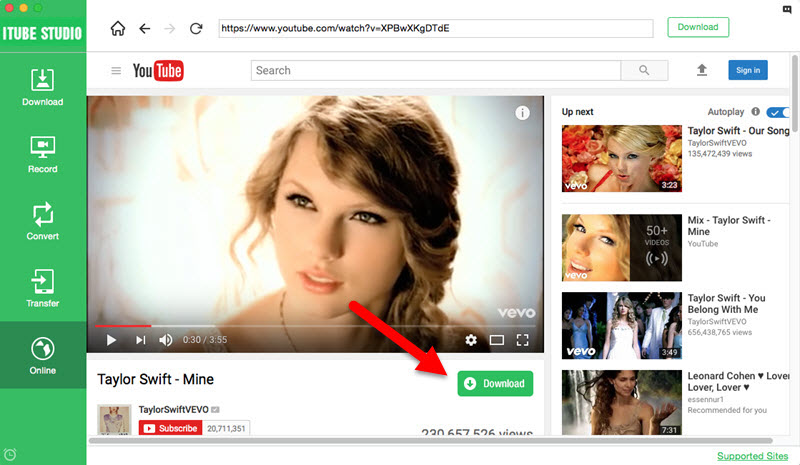Click the Autoplay info icon
The width and height of the screenshot is (800, 465).
[756, 111]
